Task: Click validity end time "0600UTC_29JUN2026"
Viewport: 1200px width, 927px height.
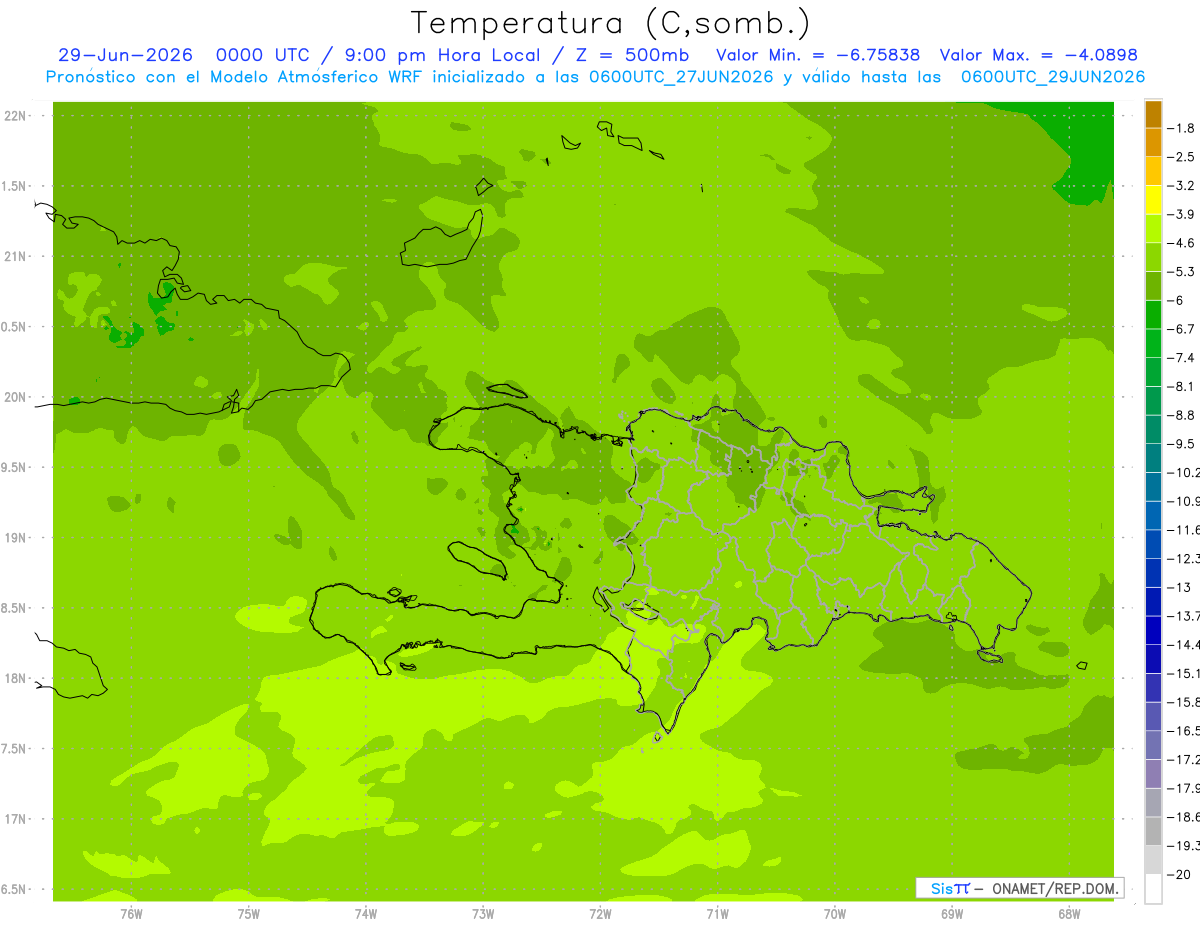Action: pos(1053,77)
